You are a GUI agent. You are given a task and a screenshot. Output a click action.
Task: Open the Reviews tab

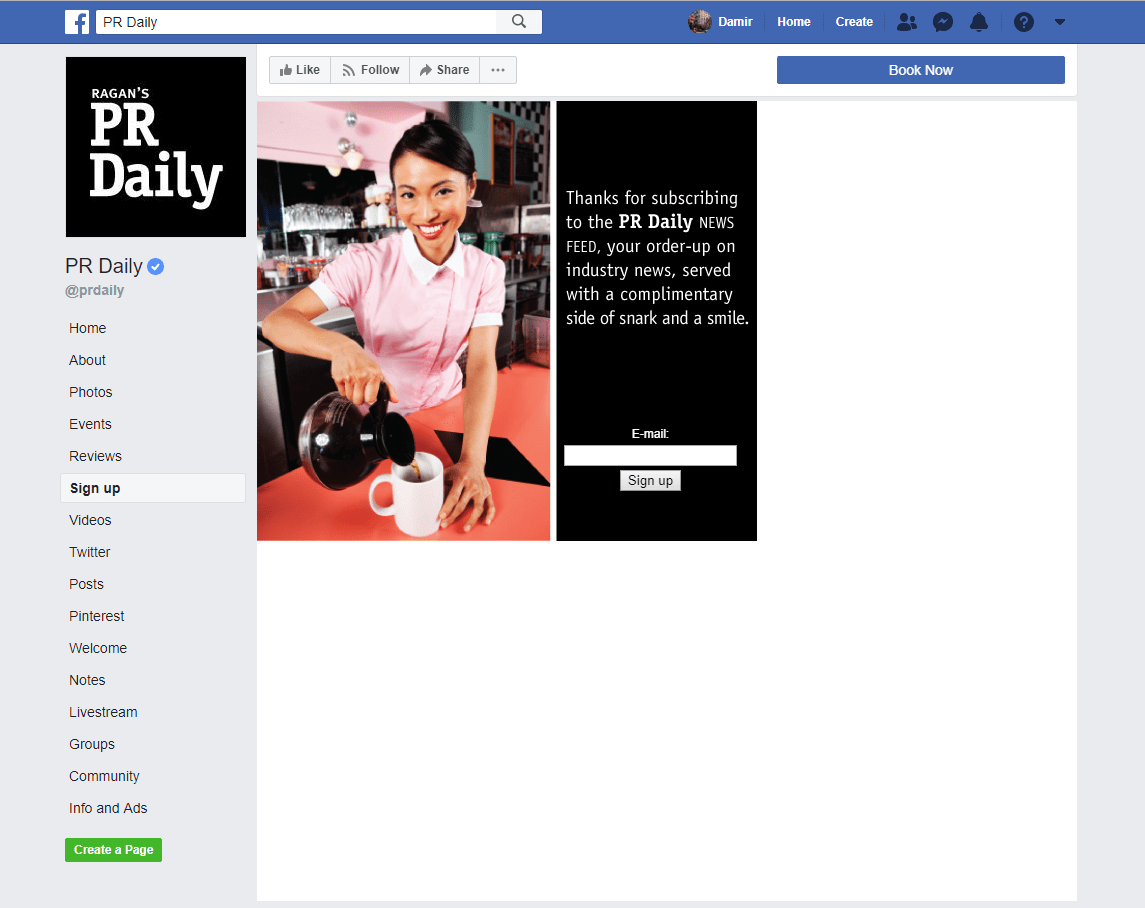pos(96,457)
